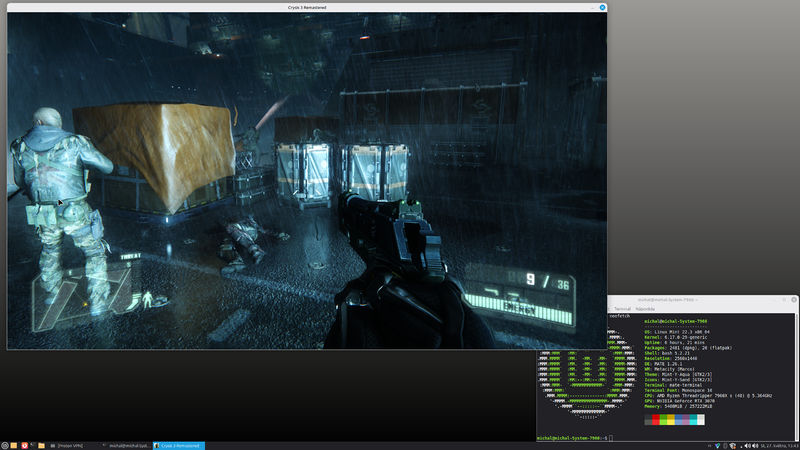Viewport: 800px width, 450px height.
Task: Click the 'Packages' line in neofetch output
Action: click(688, 347)
